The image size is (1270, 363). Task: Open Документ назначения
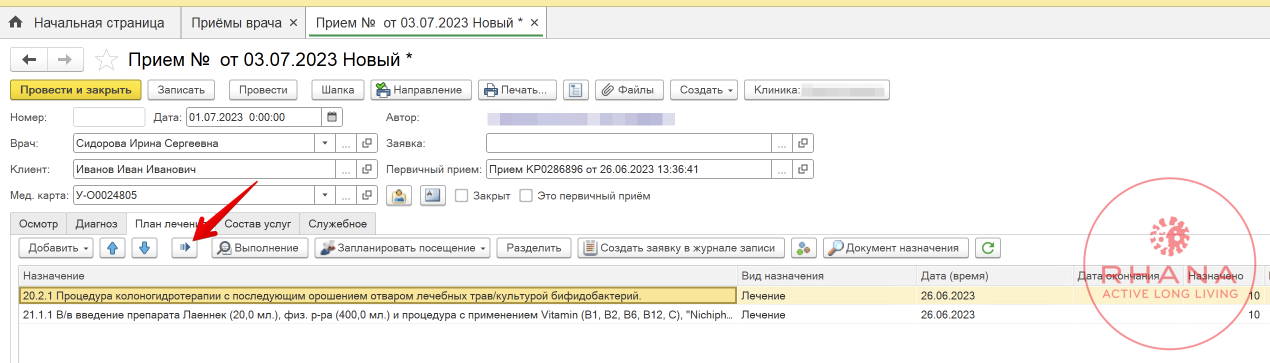click(x=895, y=247)
